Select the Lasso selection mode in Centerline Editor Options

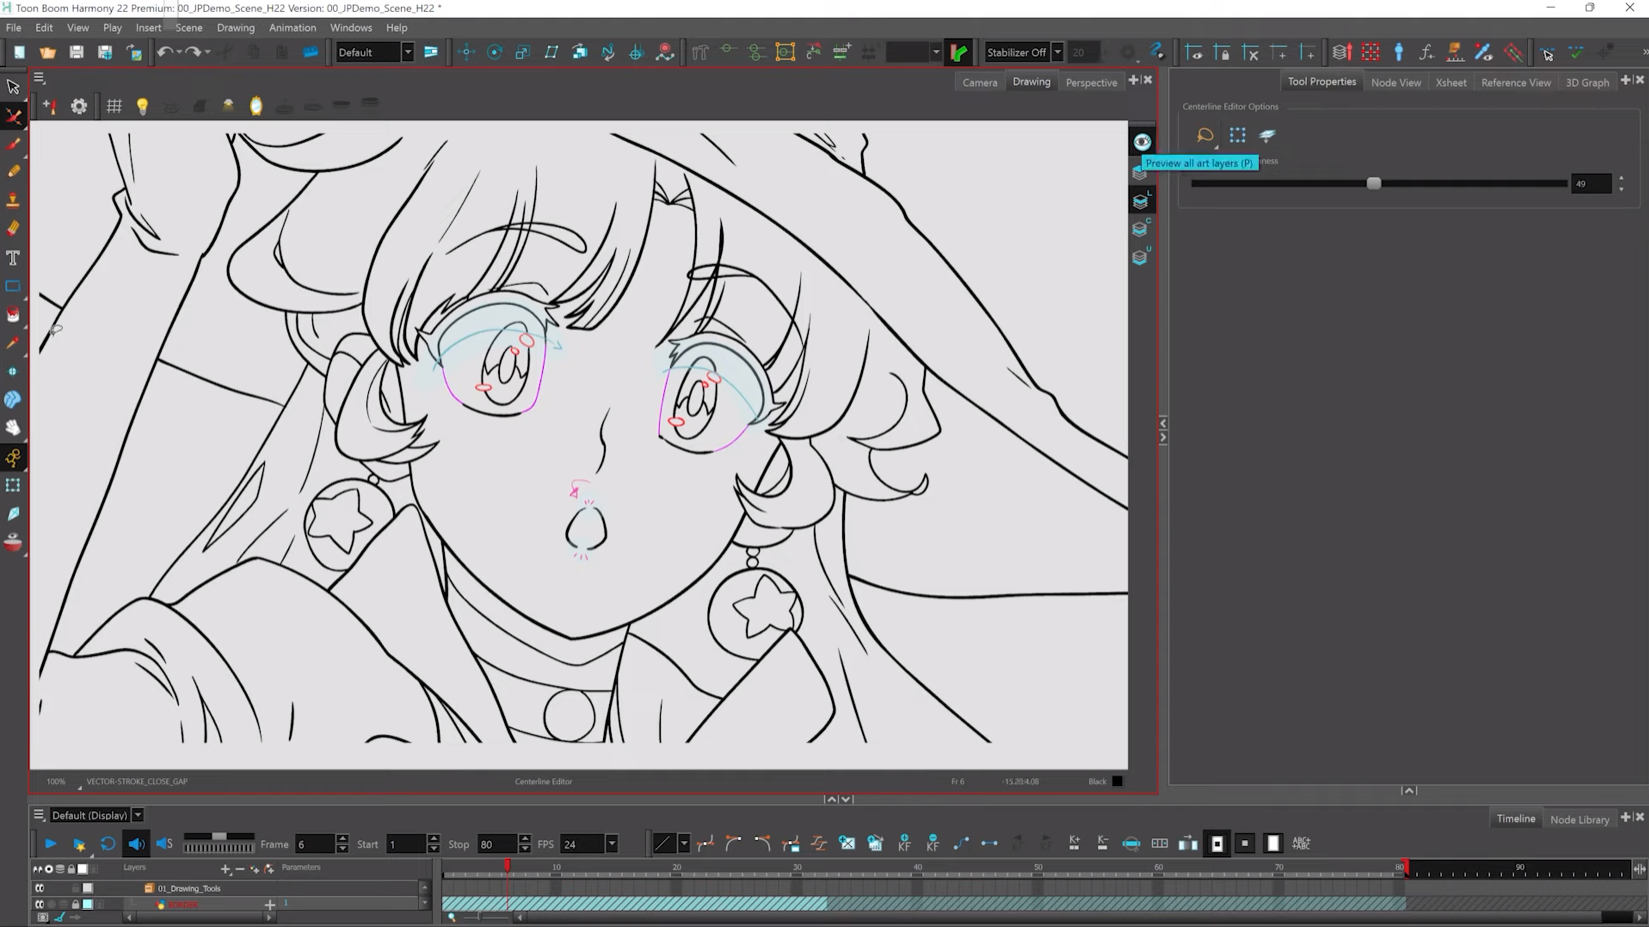pos(1205,135)
